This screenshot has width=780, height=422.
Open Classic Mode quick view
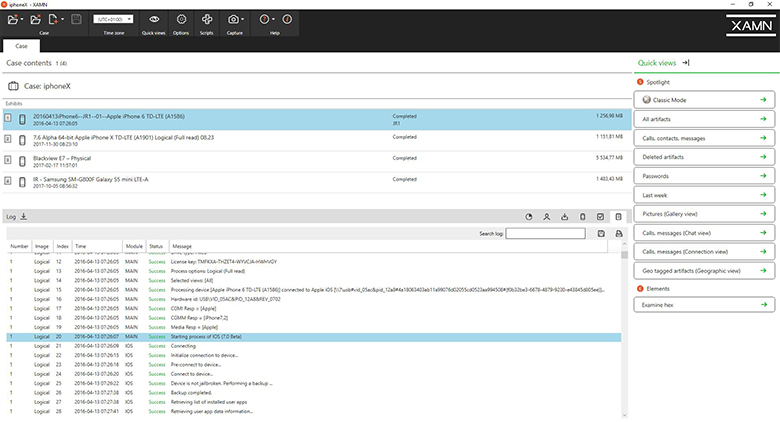(x=704, y=100)
